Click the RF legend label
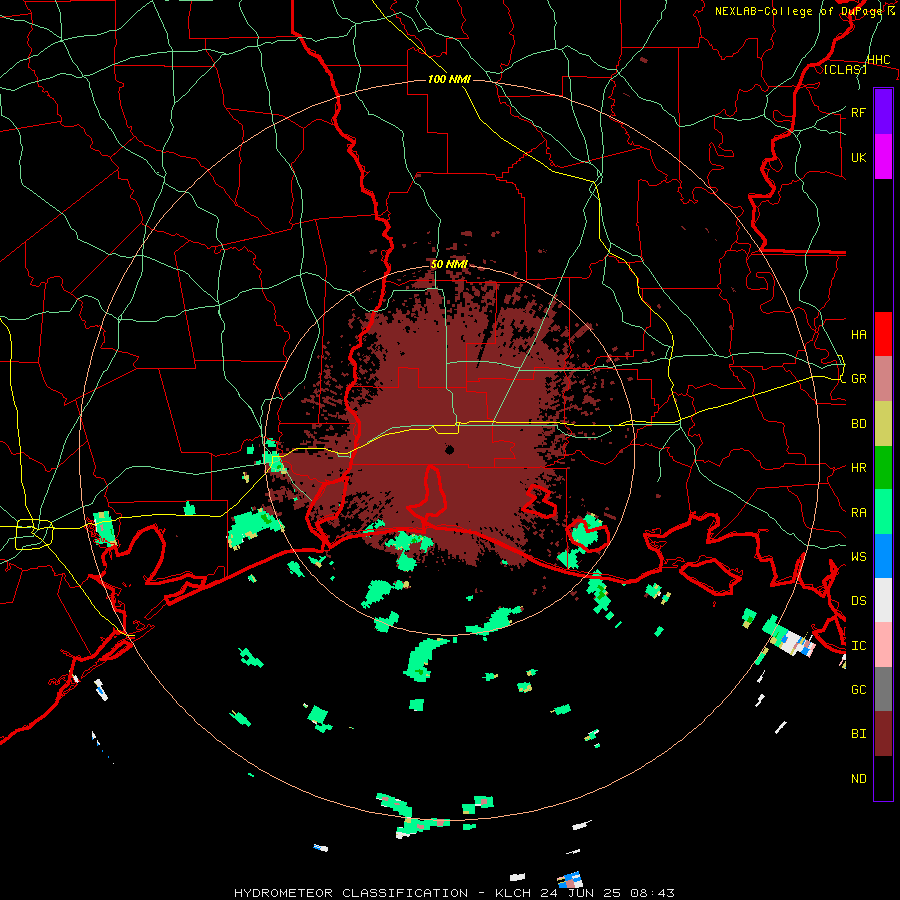 859,112
